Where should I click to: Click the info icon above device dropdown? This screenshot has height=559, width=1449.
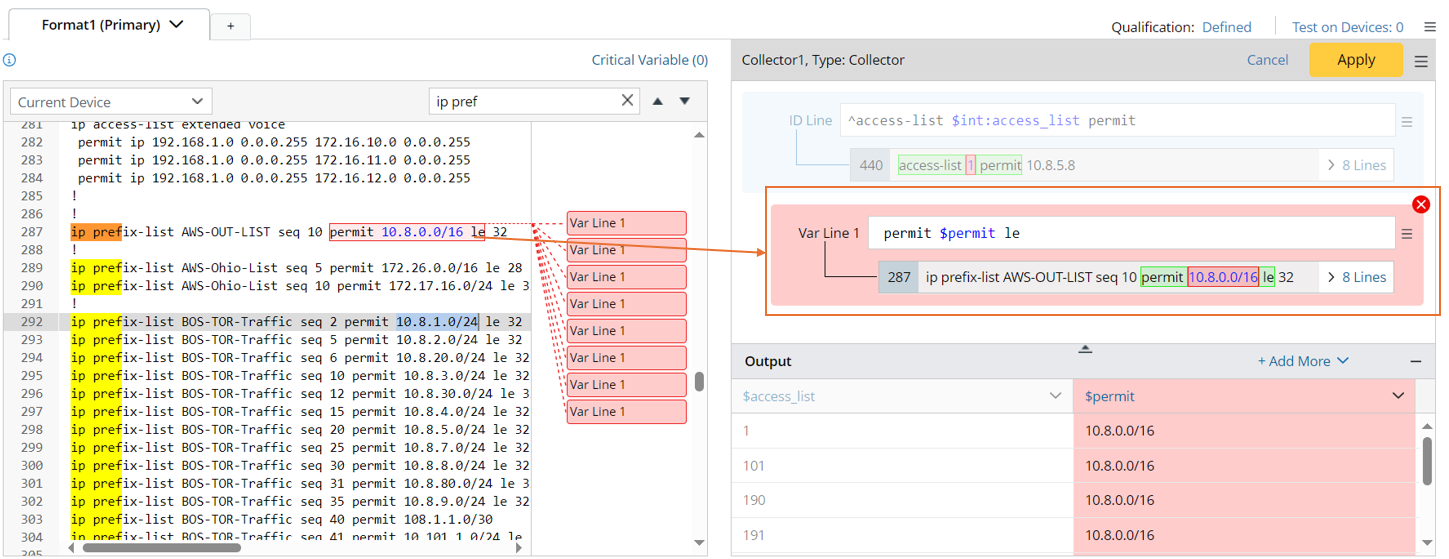point(9,60)
